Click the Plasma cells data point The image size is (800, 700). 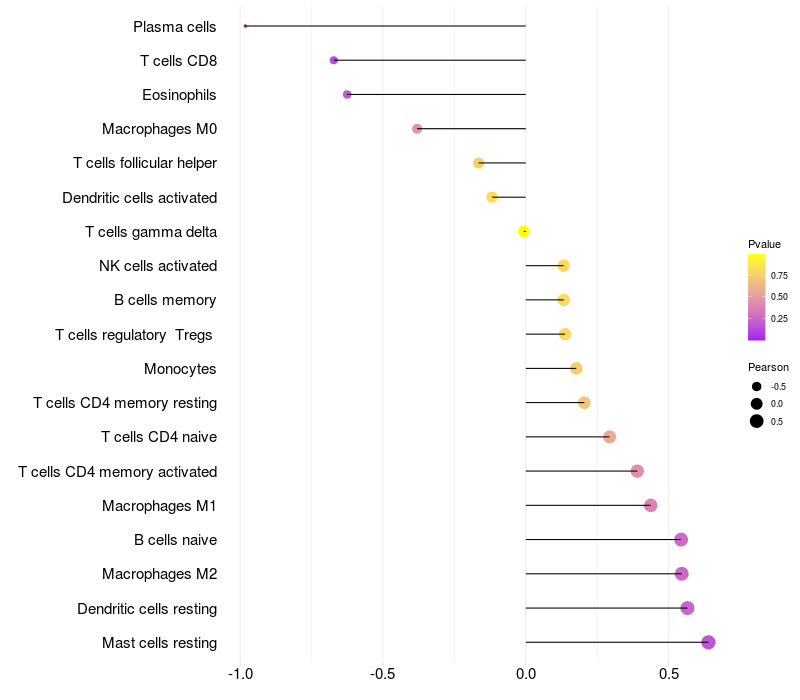coord(245,26)
